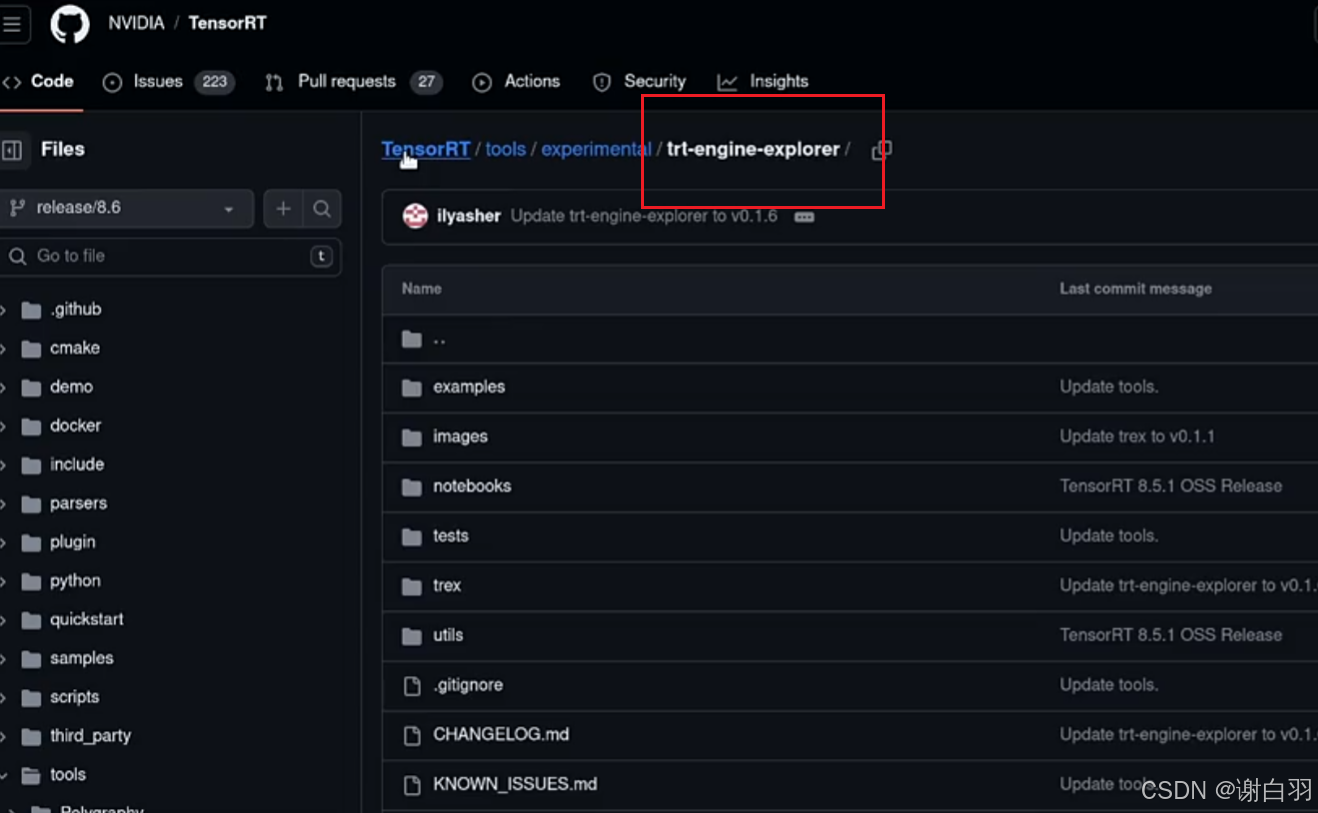Screen dimensions: 1318x813
Task: Go to parent directory '..'
Action: 439,339
